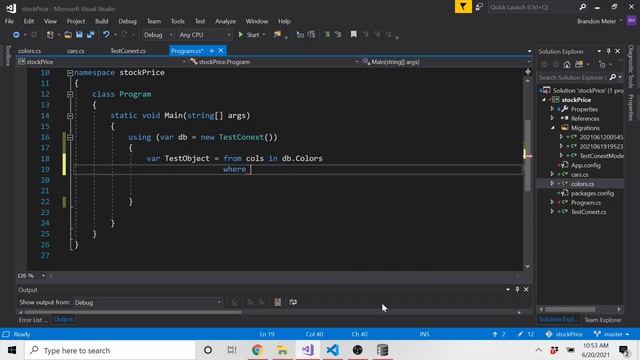Screen dimensions: 640x360
Task: Click the pending changes filter icon in Solution Explorer
Action: click(602, 64)
